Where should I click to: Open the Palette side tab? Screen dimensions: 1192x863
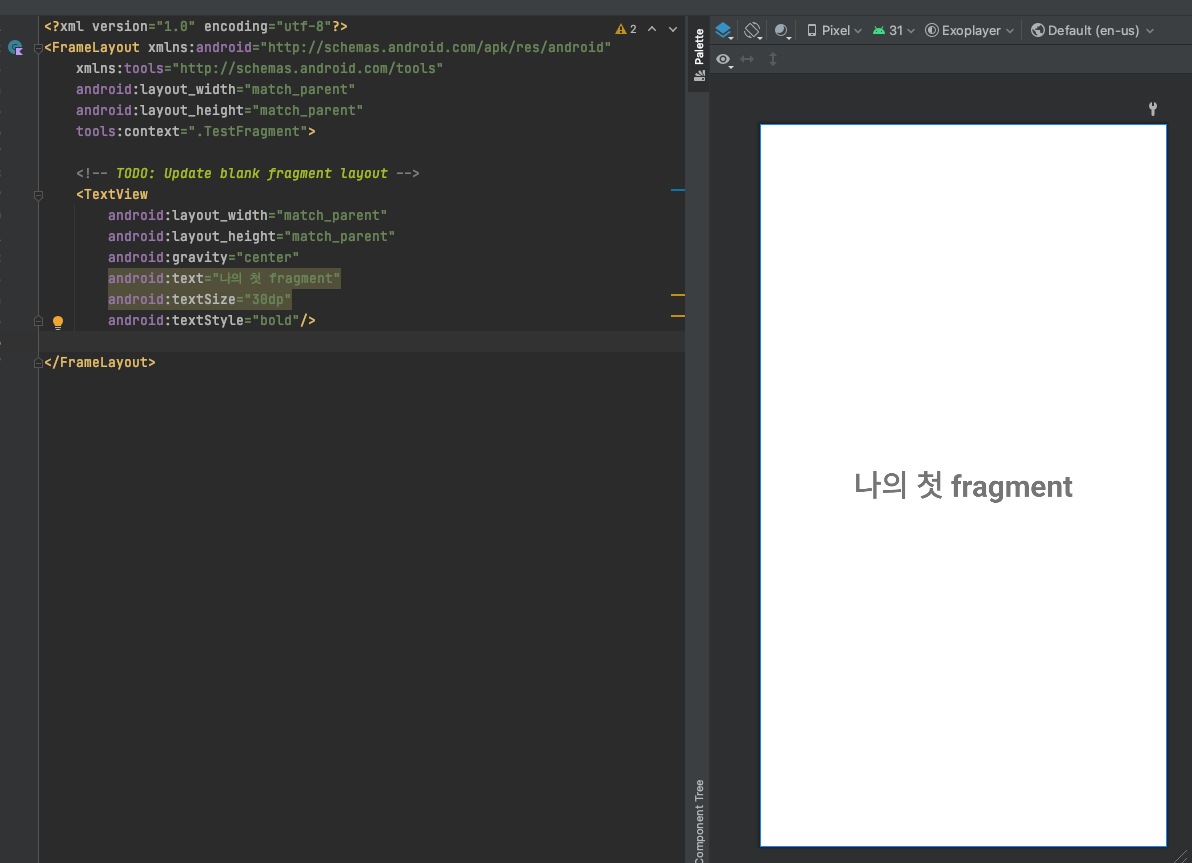699,54
